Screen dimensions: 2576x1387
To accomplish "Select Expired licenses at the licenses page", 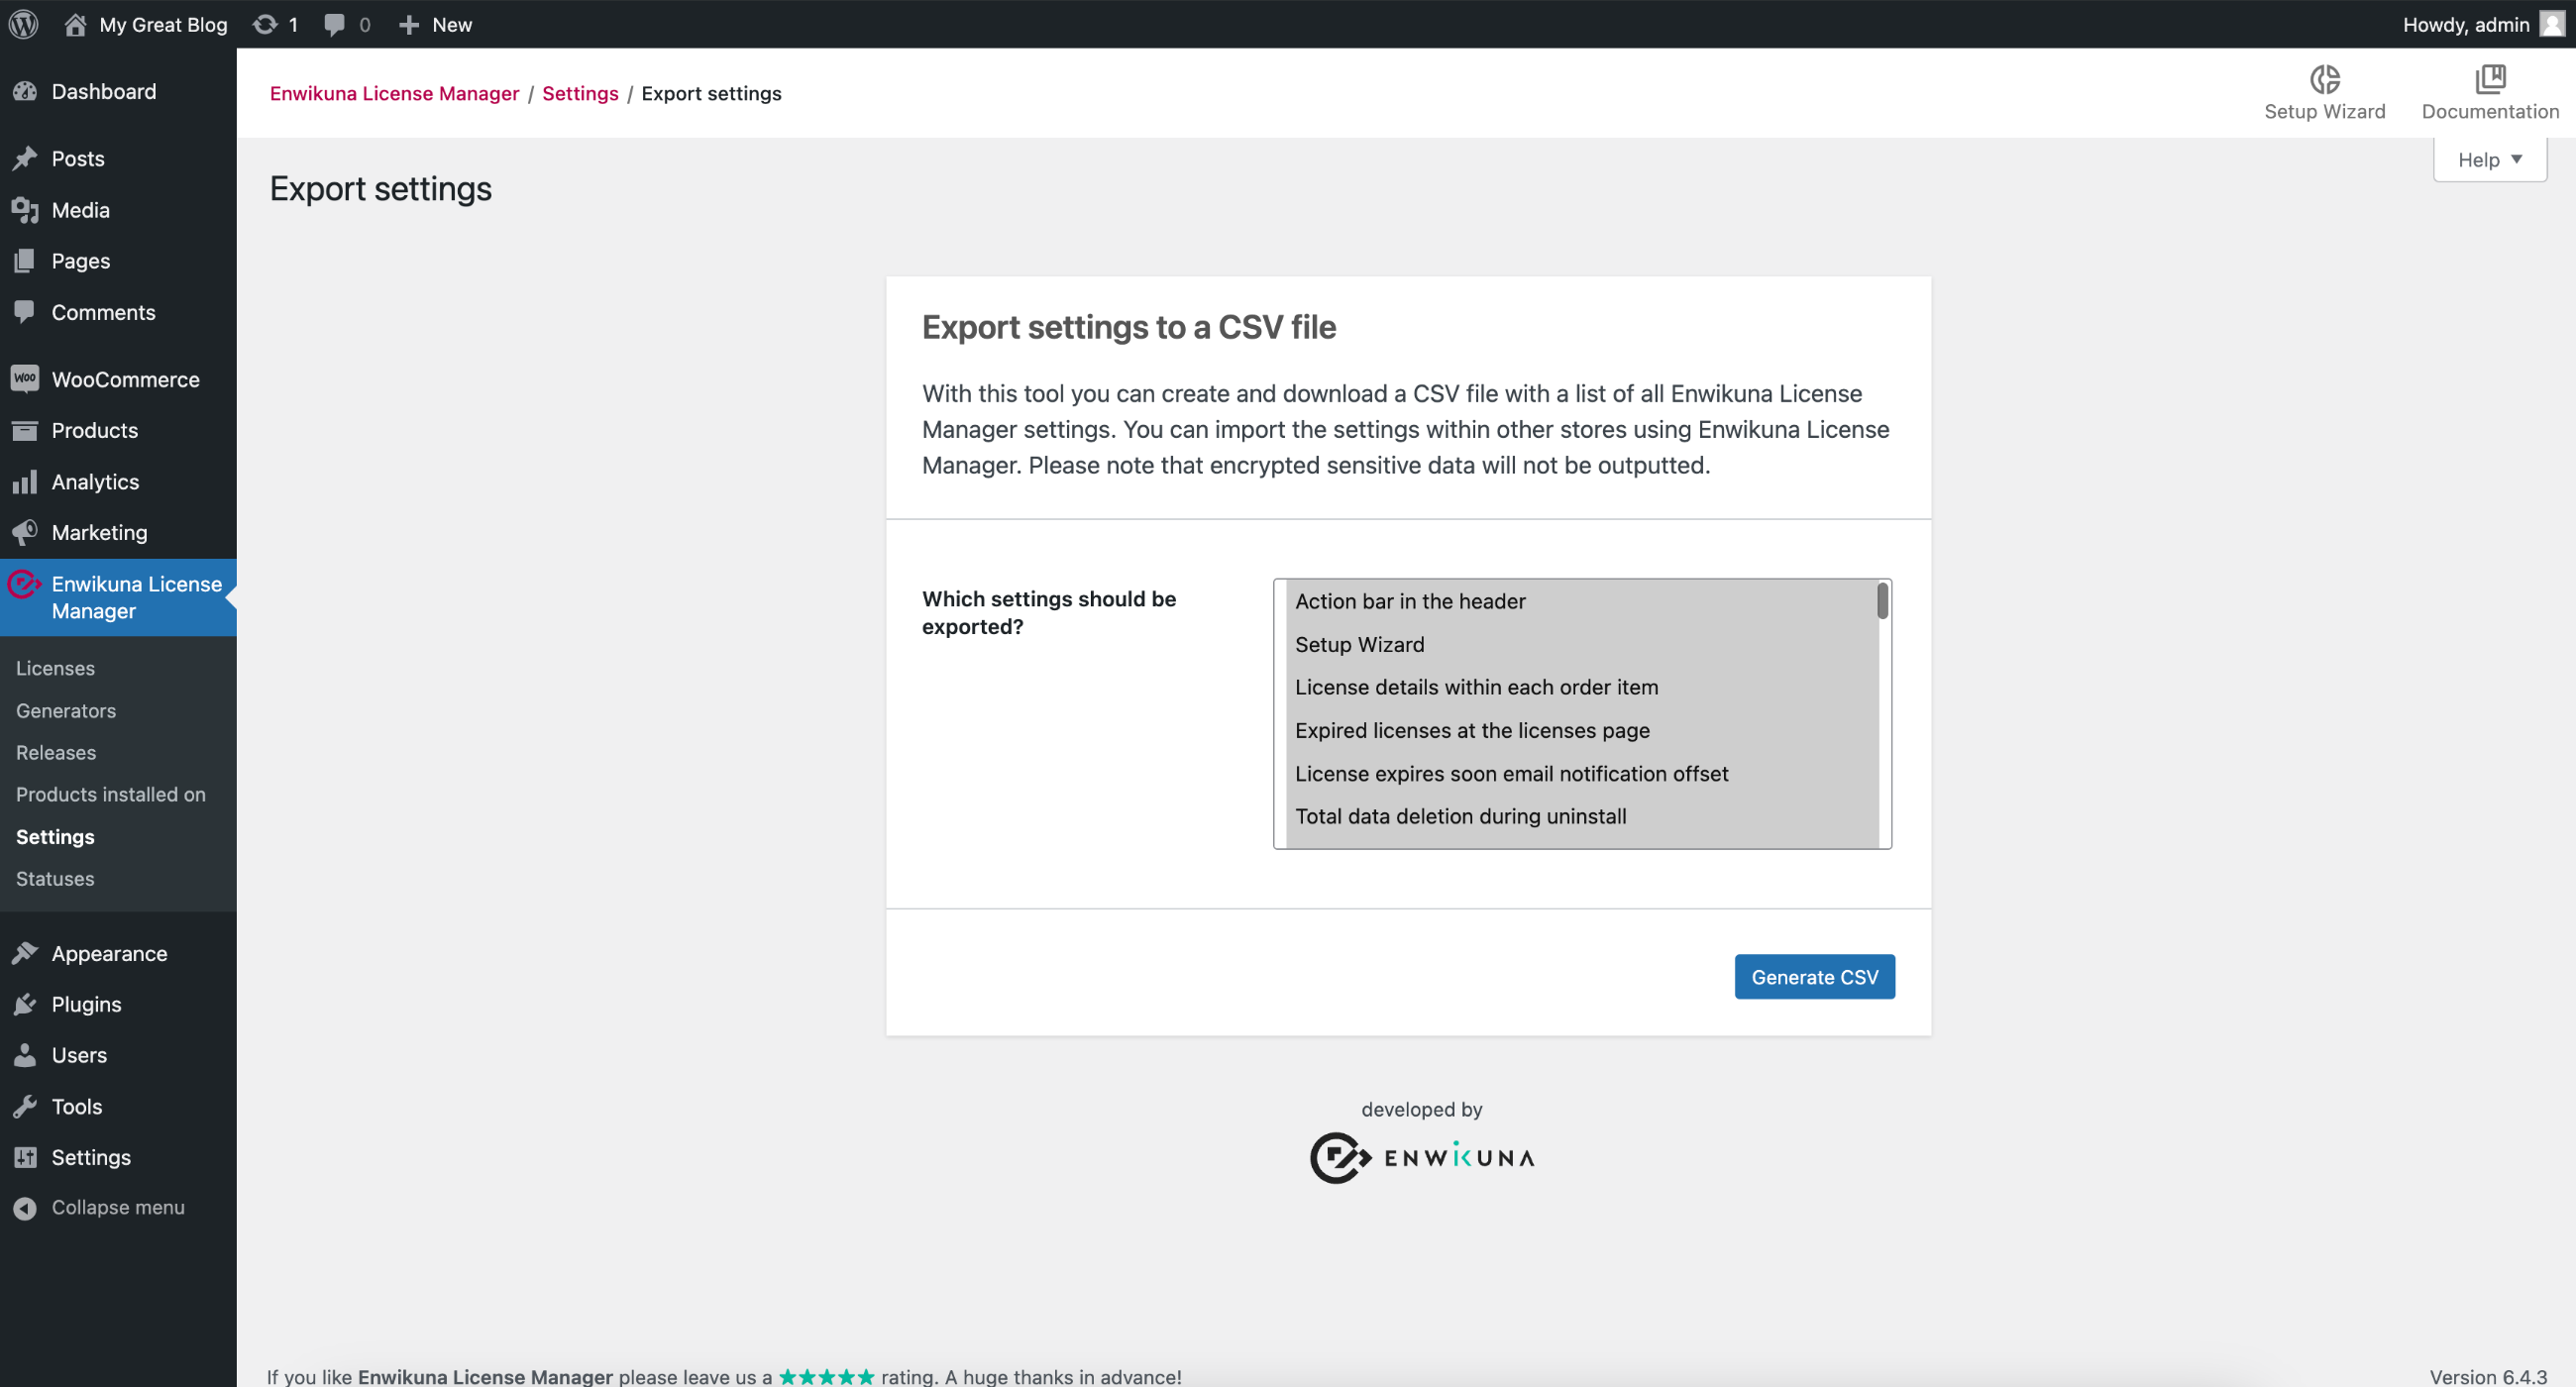I will [1581, 731].
